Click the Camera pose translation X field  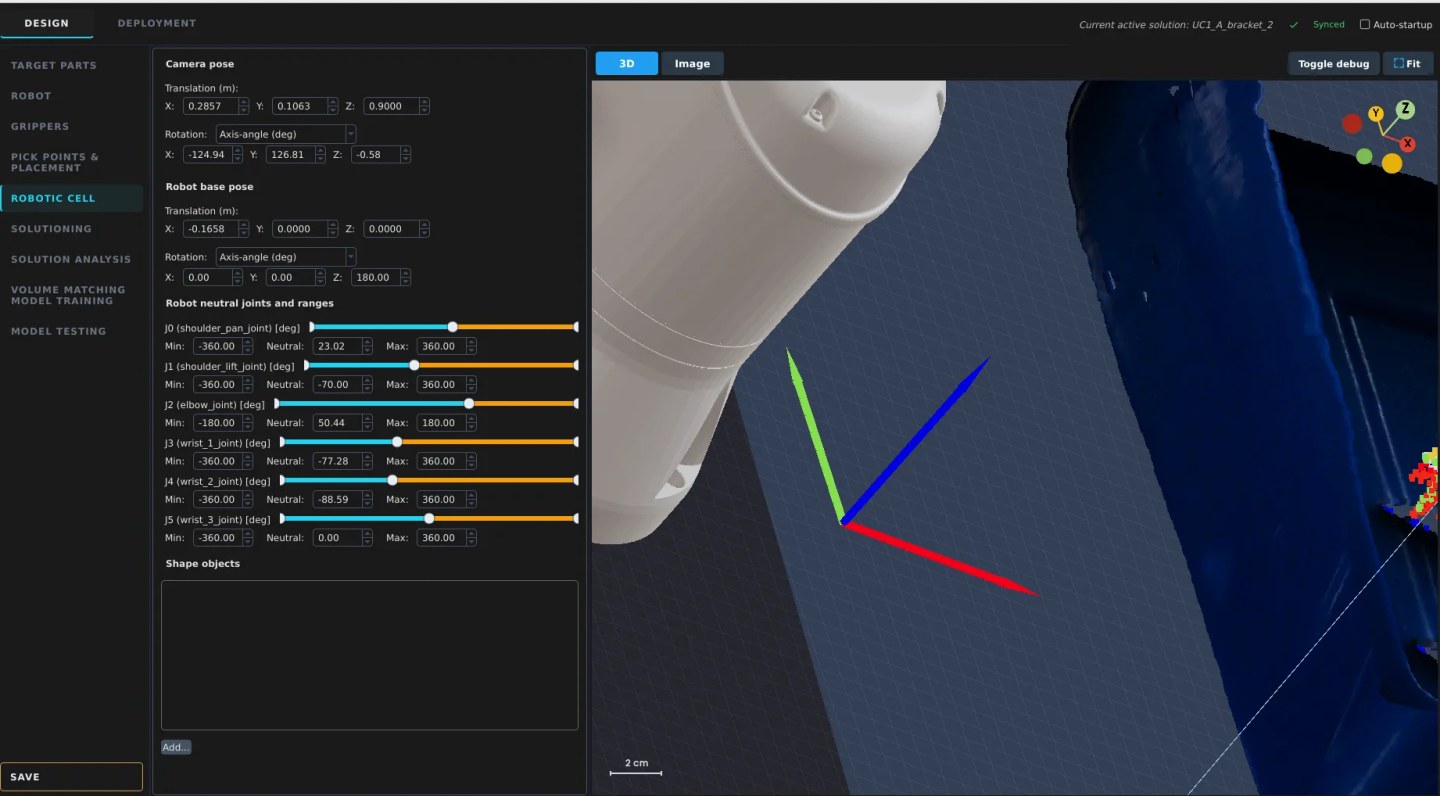(210, 106)
